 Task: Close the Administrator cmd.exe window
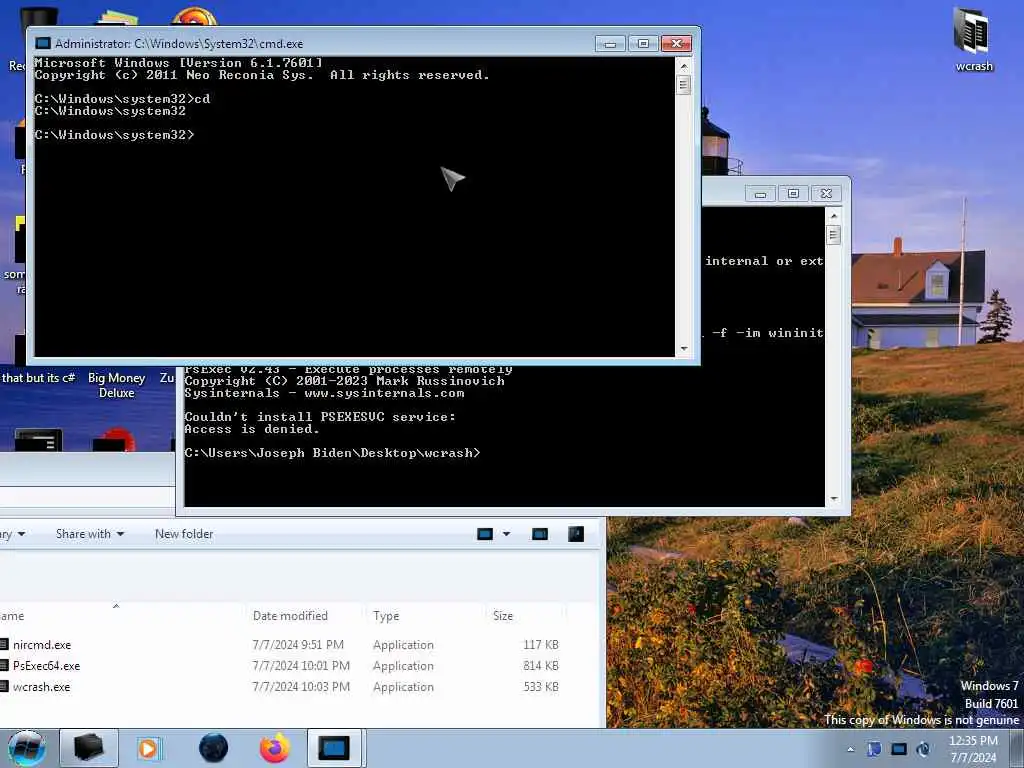click(677, 44)
